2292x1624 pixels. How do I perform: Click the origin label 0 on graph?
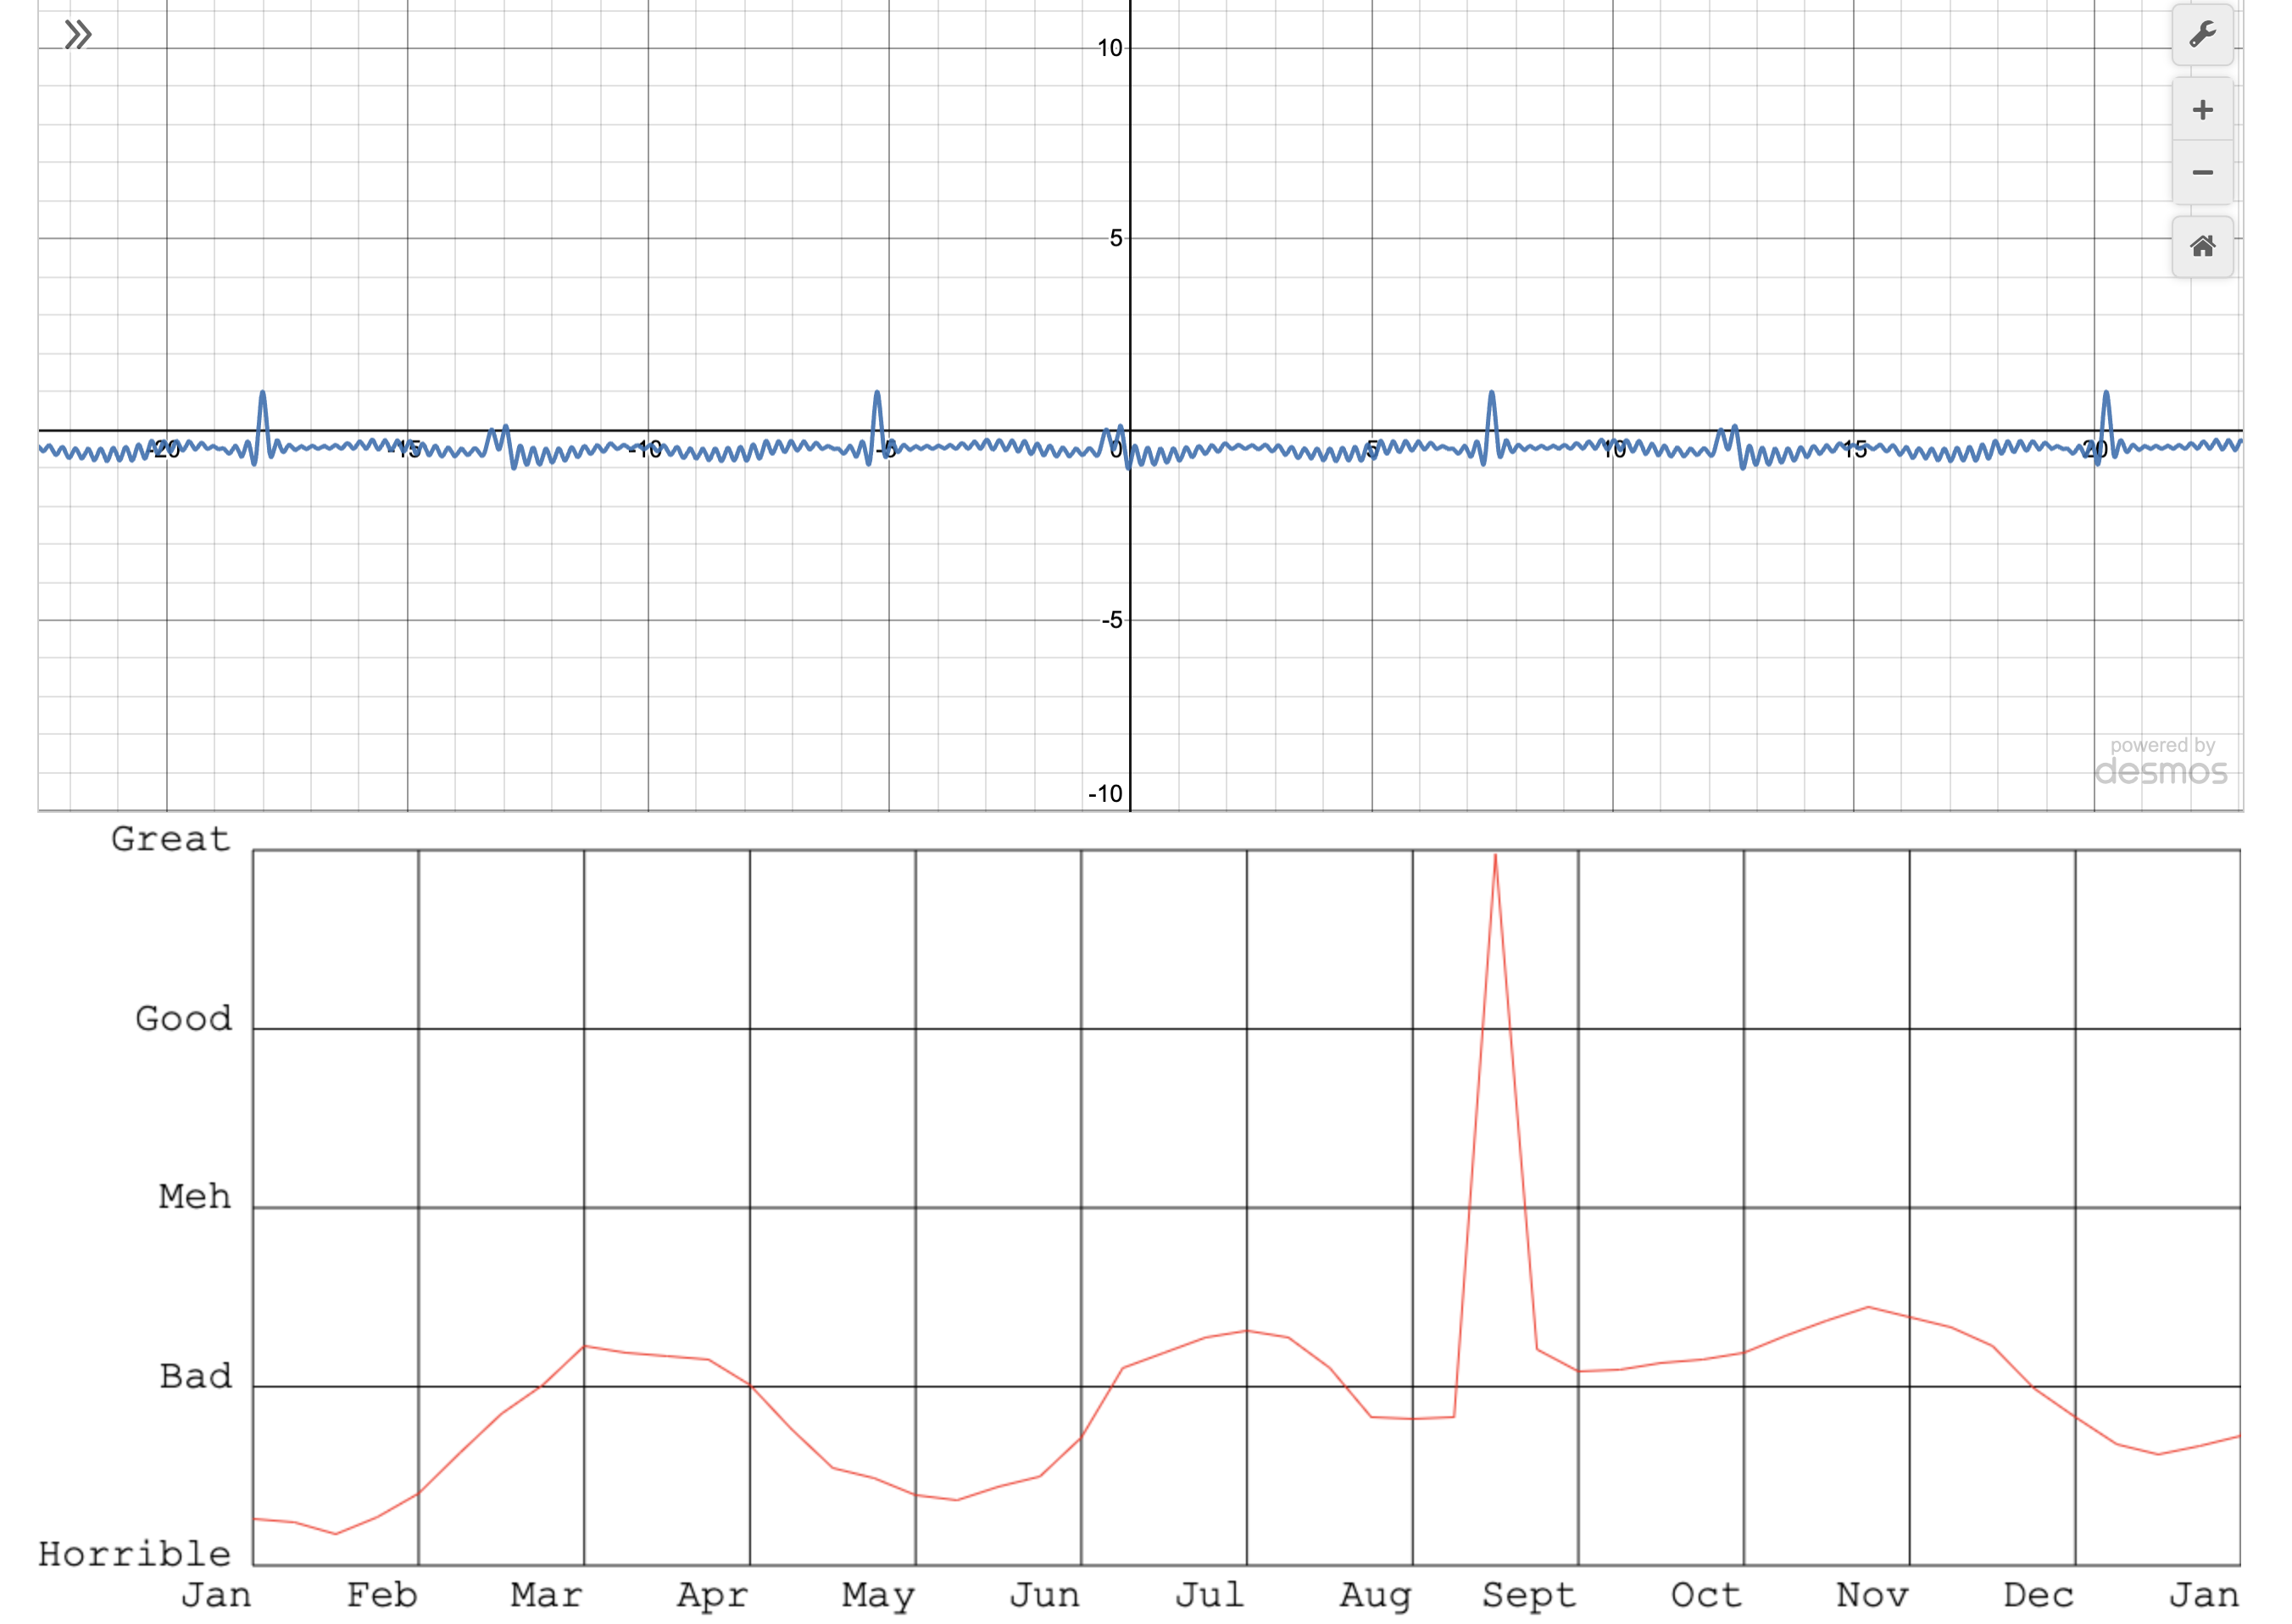tap(1116, 450)
